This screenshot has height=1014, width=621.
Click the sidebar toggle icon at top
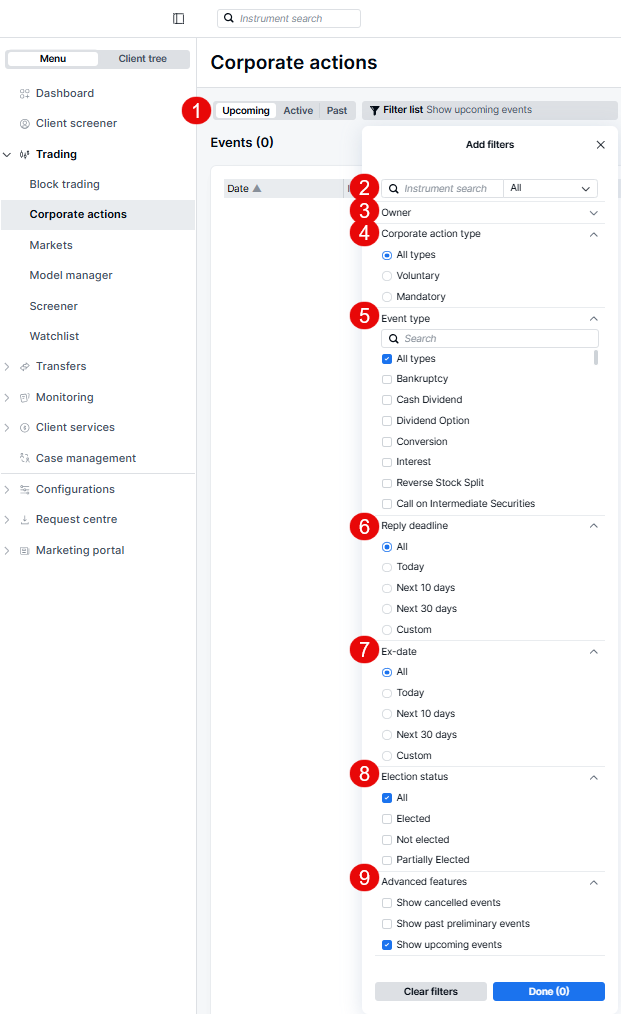click(178, 18)
